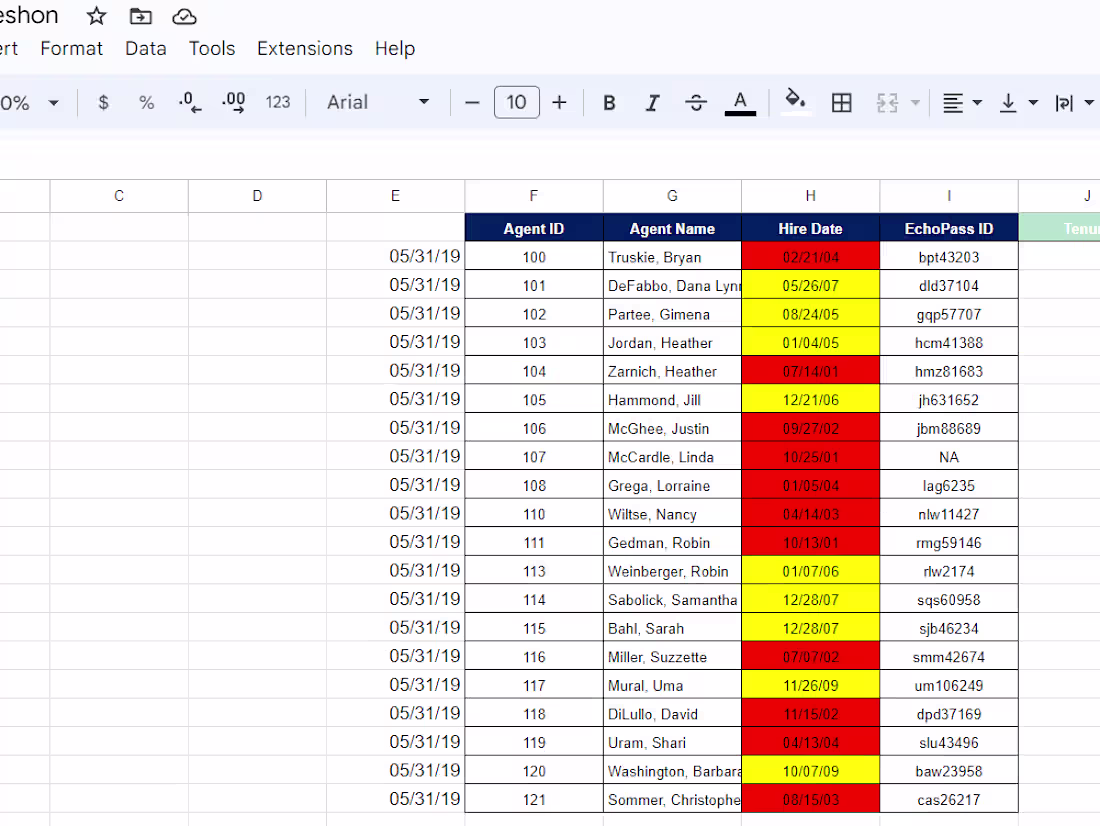Click the font size field
Viewport: 1100px width, 826px height.
pyautogui.click(x=516, y=102)
